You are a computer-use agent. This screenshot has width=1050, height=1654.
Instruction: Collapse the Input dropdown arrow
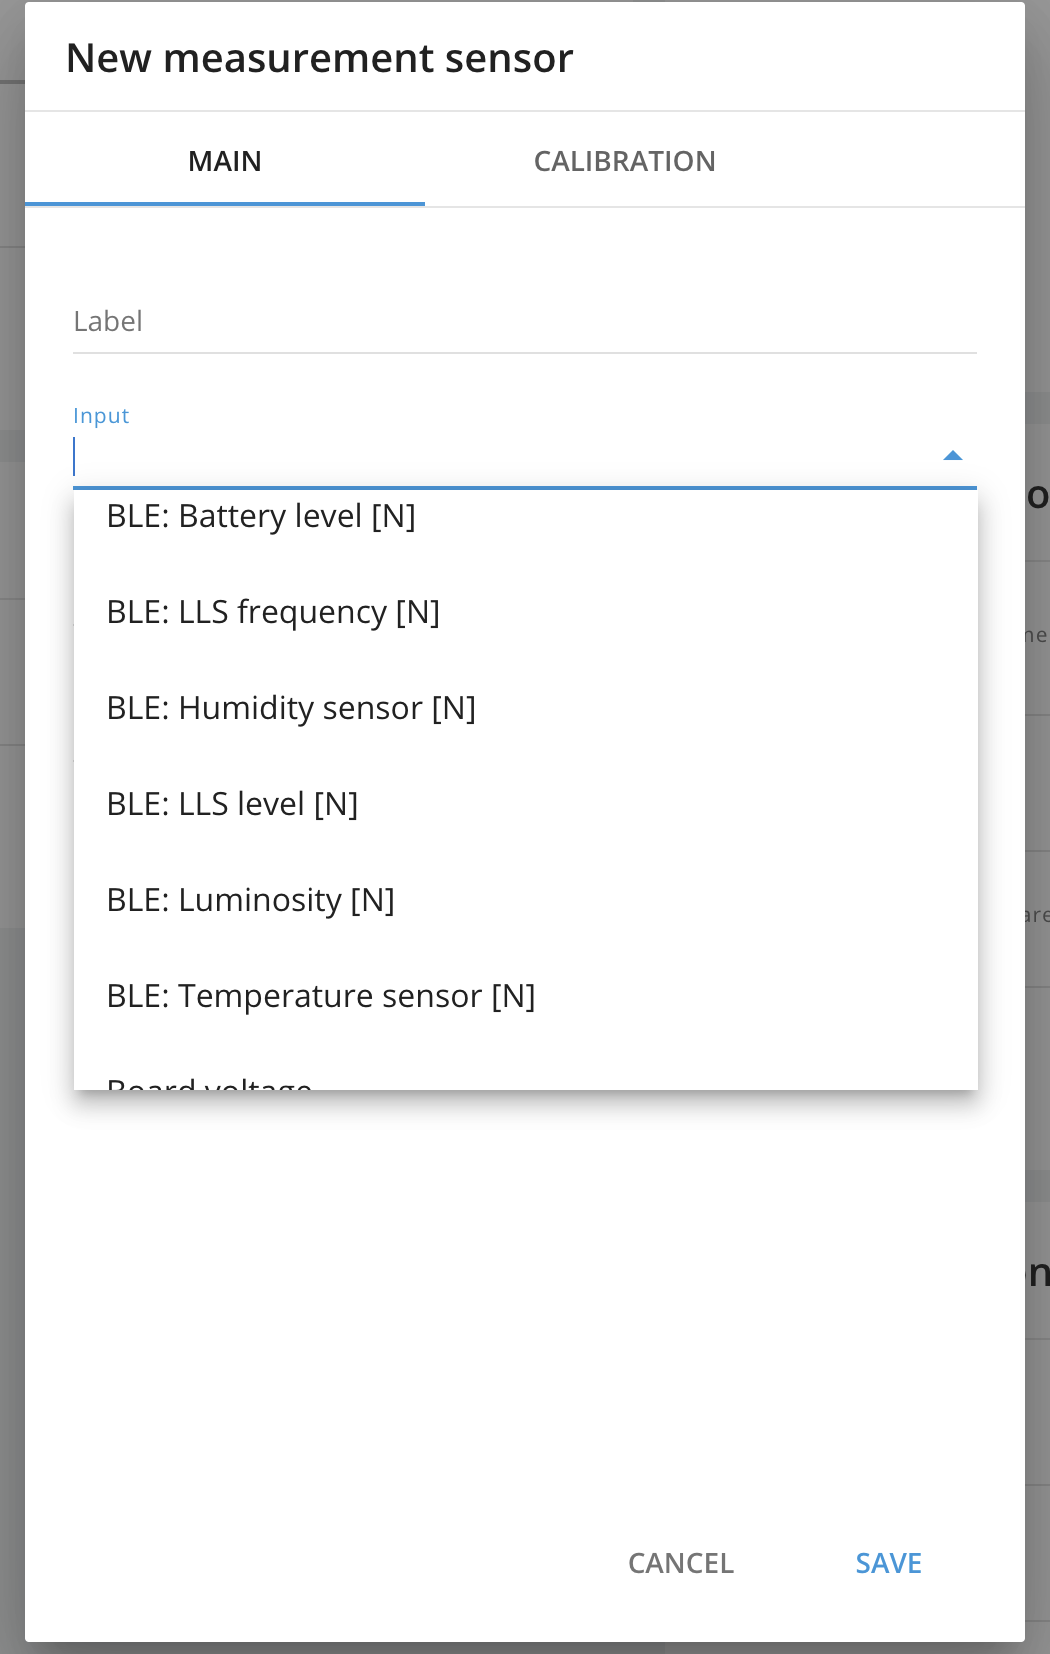tap(952, 456)
